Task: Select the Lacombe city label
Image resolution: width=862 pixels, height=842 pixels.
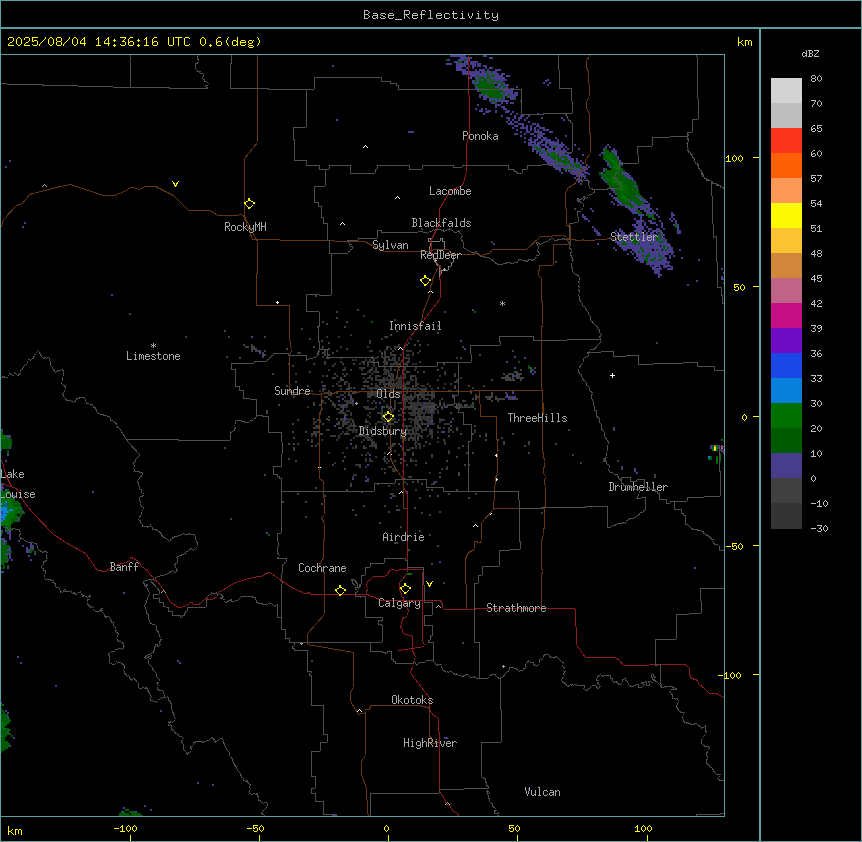Action: tap(450, 191)
